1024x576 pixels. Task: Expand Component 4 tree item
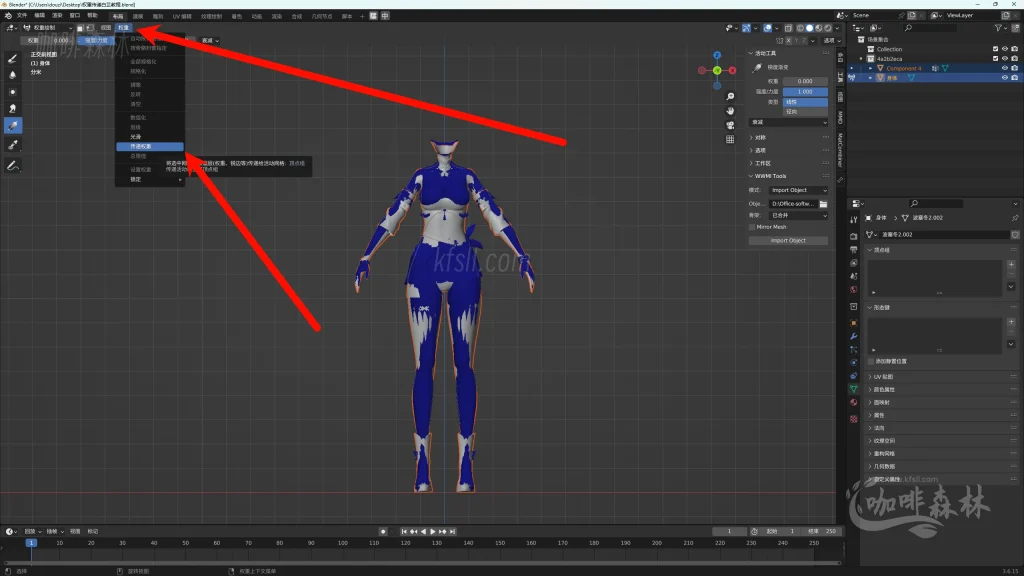click(871, 68)
